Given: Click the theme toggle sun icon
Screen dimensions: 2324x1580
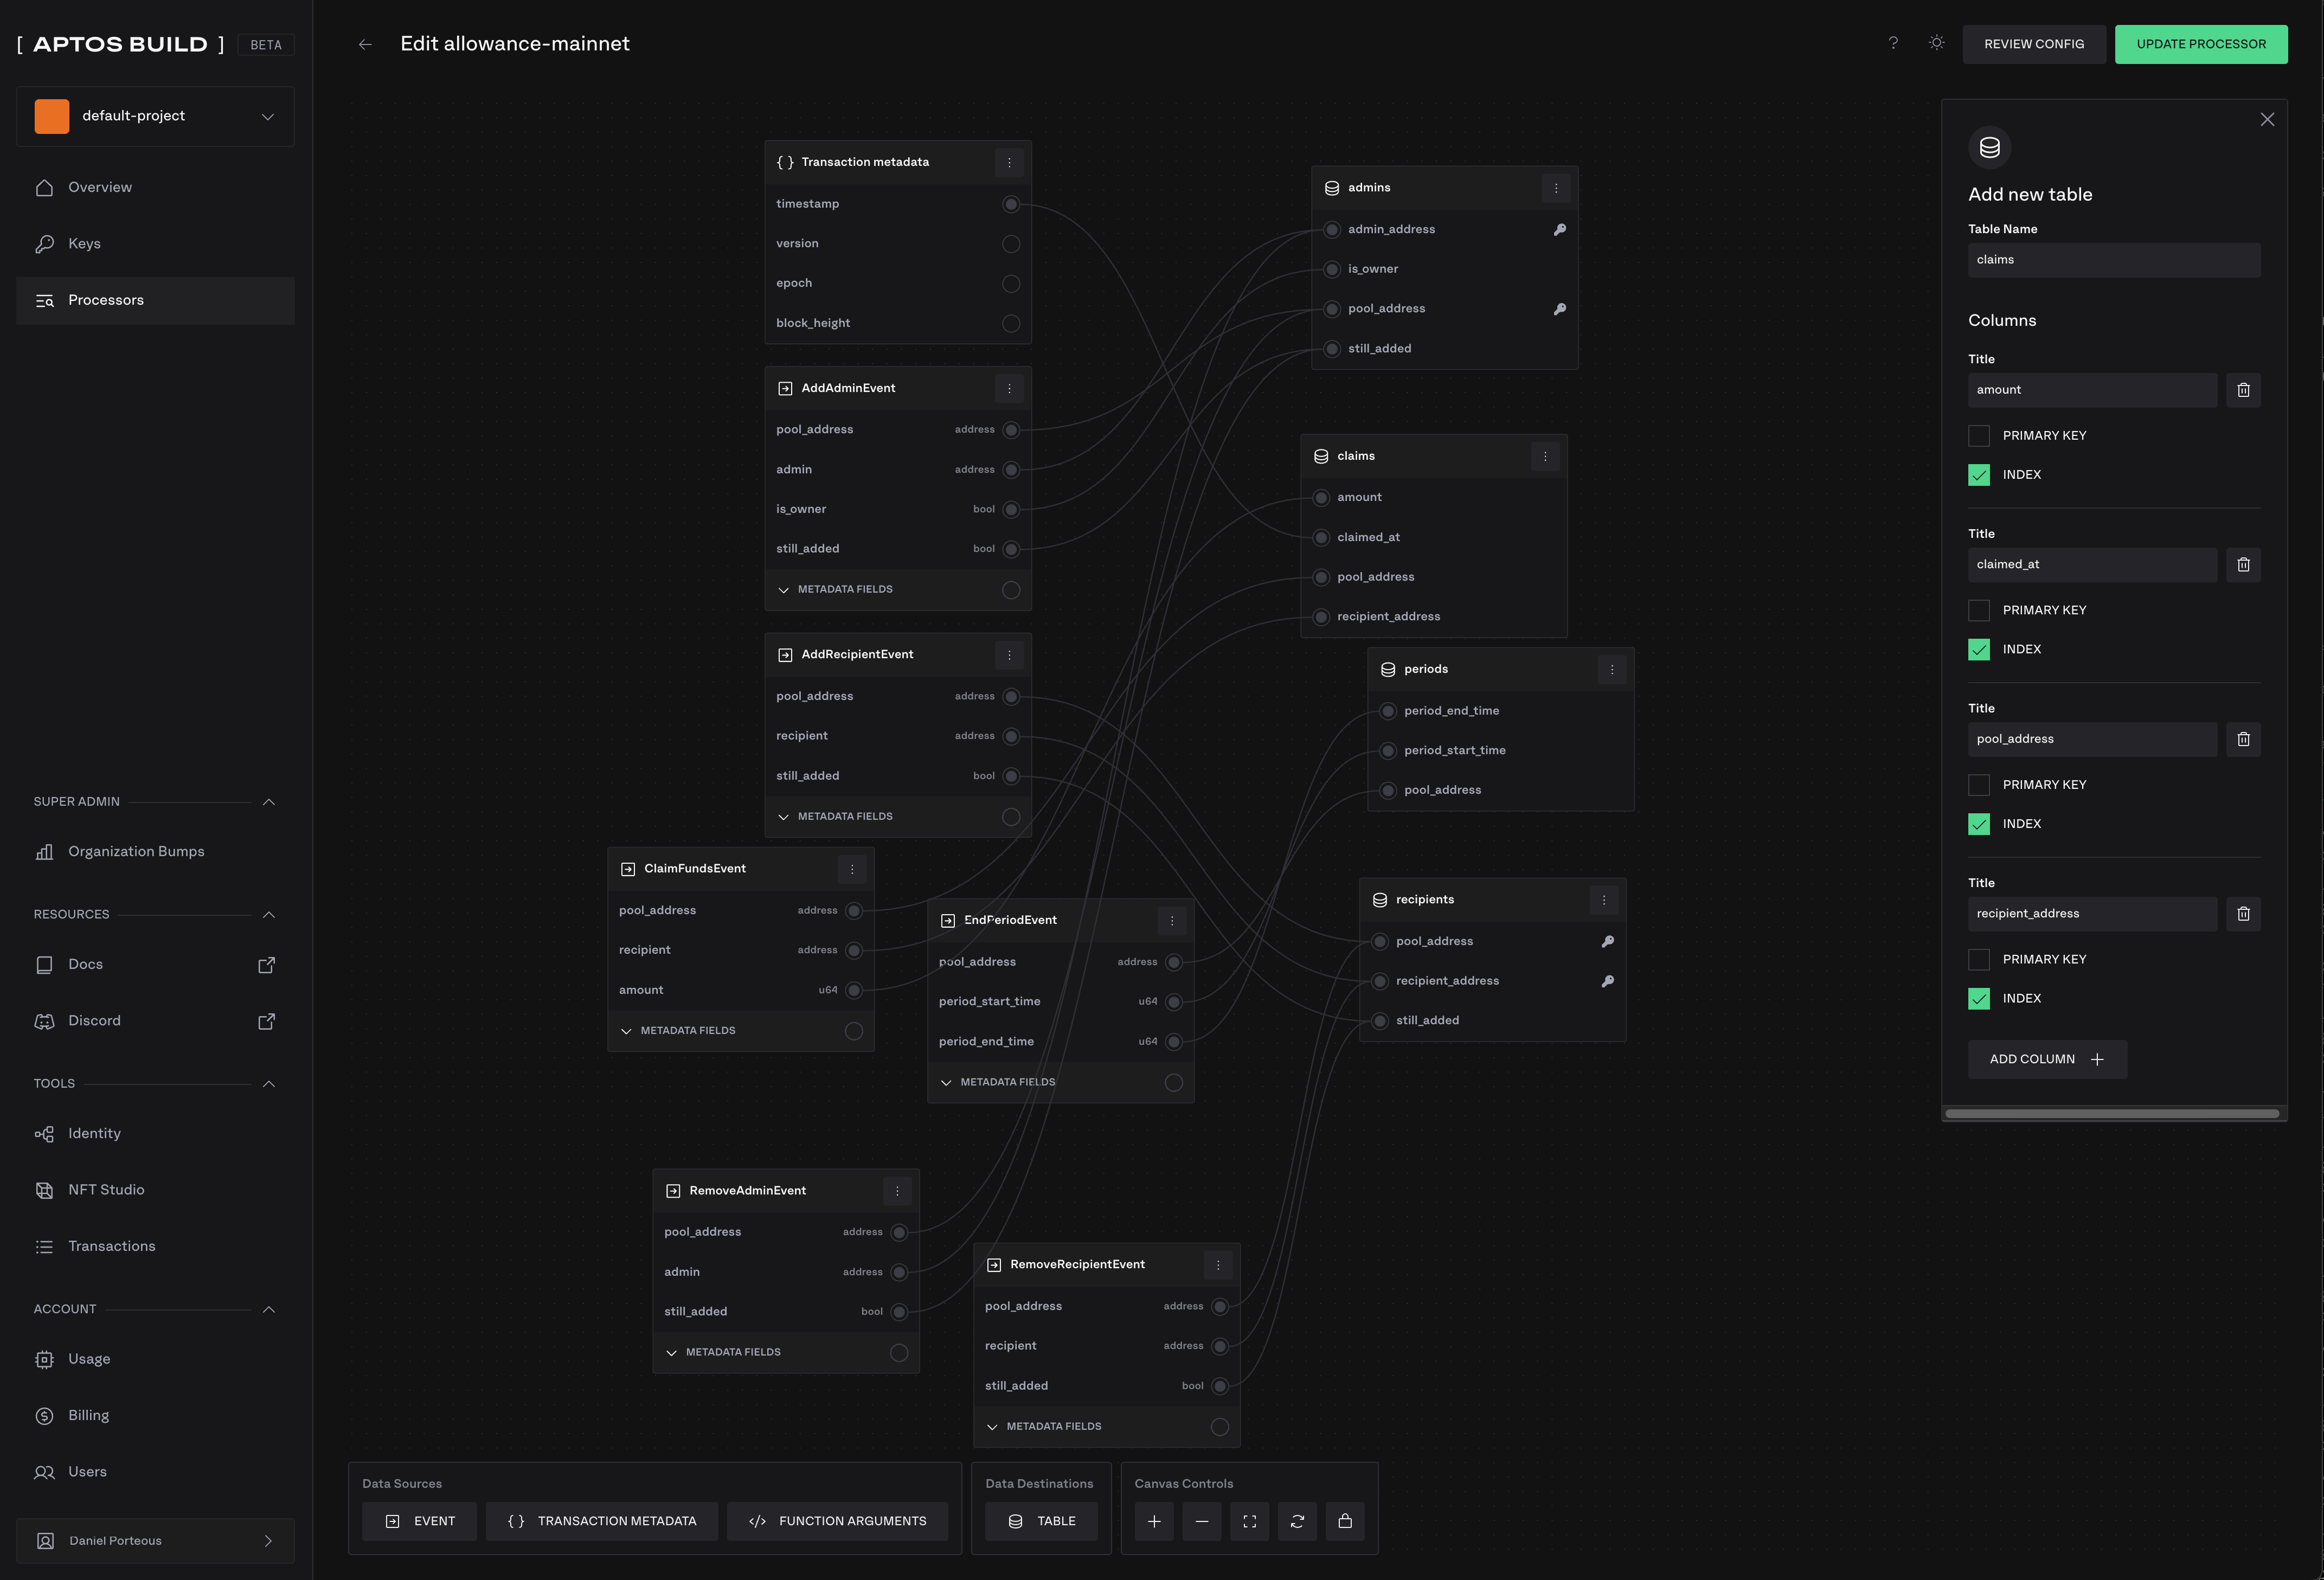Looking at the screenshot, I should point(1937,43).
